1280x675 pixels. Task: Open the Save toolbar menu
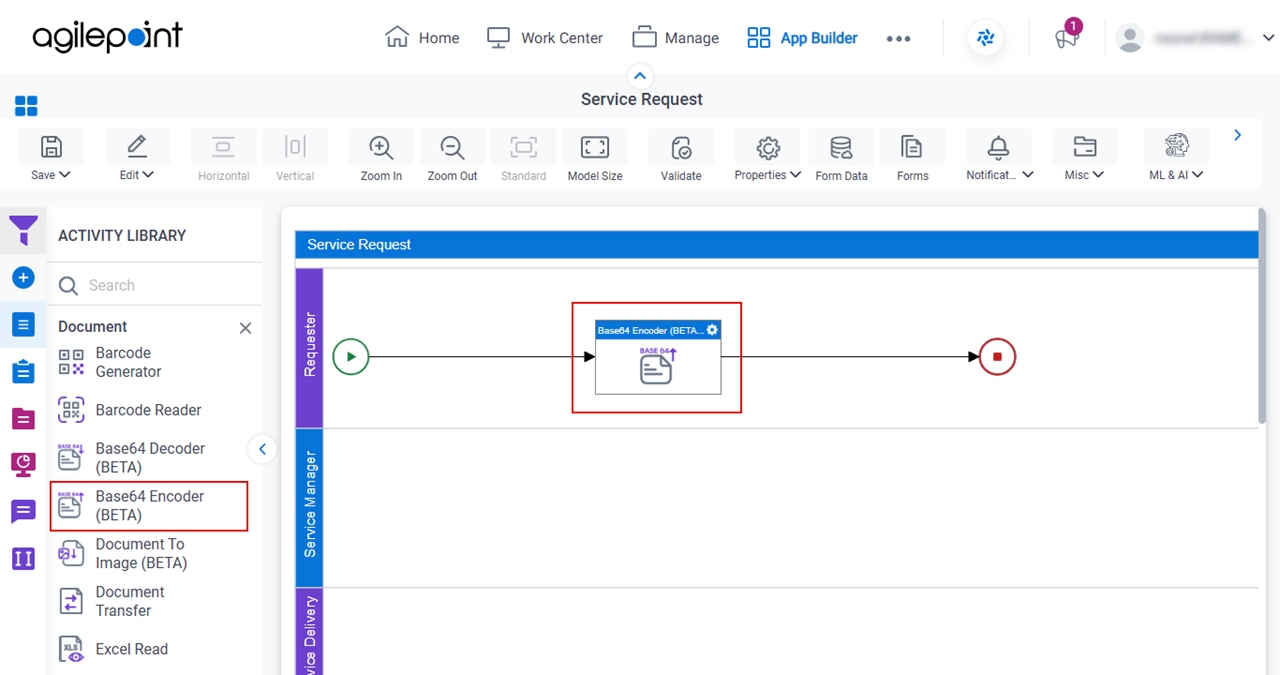[x=50, y=156]
